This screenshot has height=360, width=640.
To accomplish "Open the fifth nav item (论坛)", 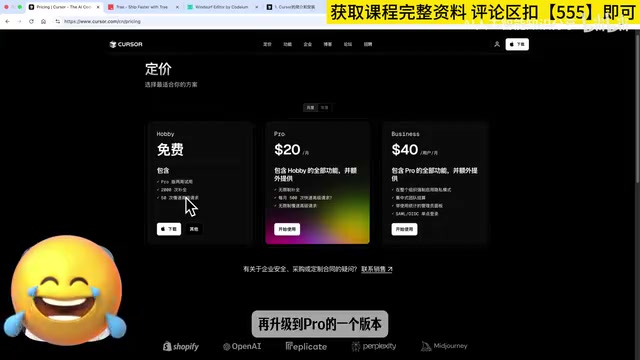I will point(347,44).
